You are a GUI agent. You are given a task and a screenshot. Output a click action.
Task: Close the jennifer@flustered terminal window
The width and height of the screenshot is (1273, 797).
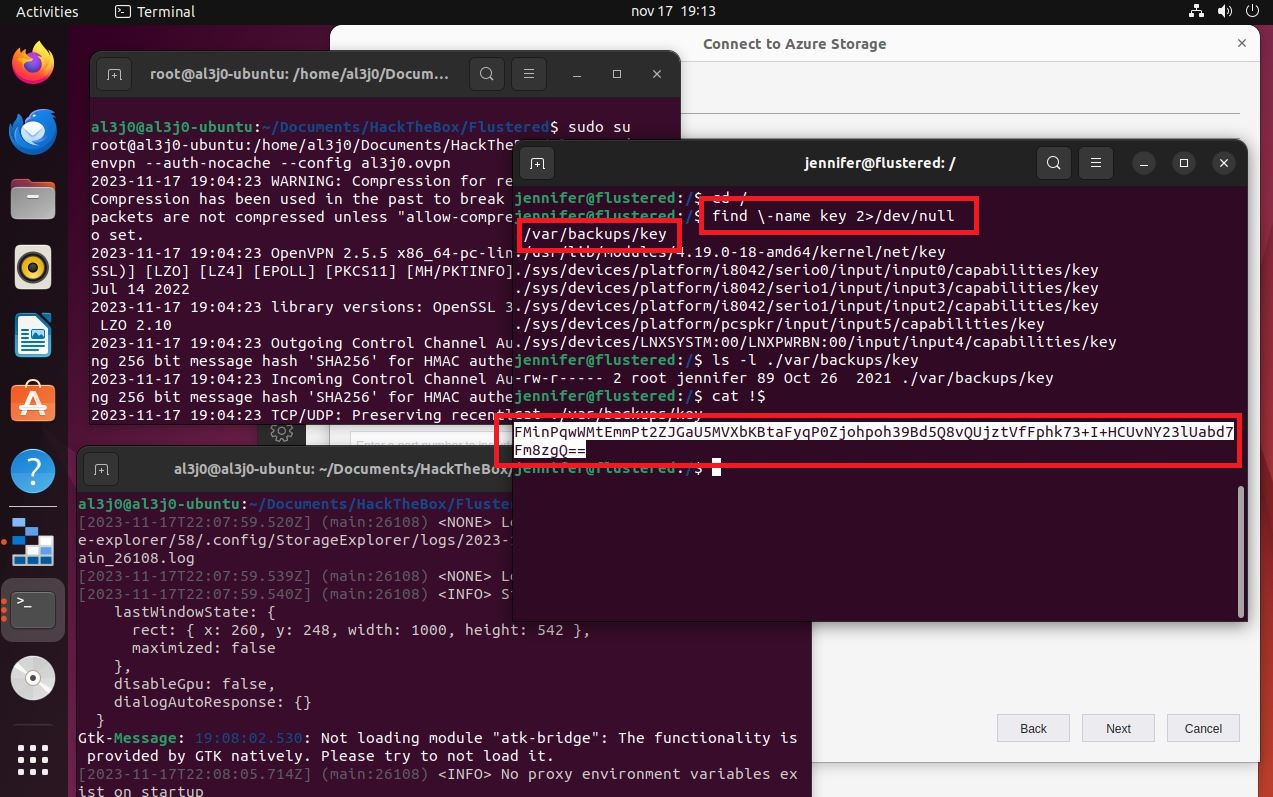coord(1224,163)
